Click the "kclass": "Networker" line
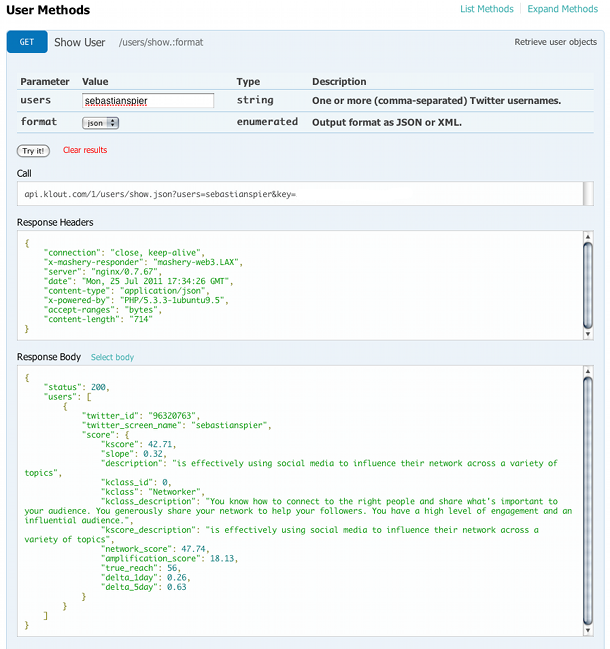Image resolution: width=610 pixels, height=649 pixels. click(x=152, y=492)
